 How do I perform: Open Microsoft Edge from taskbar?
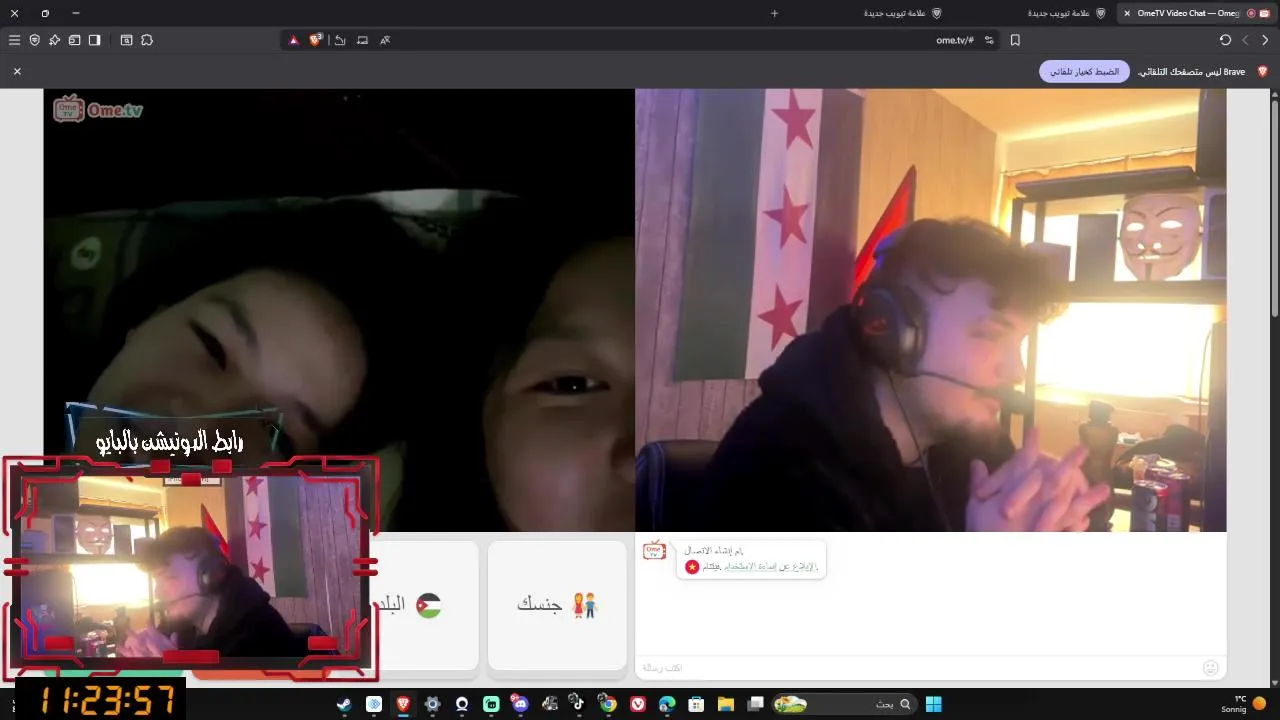pos(667,704)
